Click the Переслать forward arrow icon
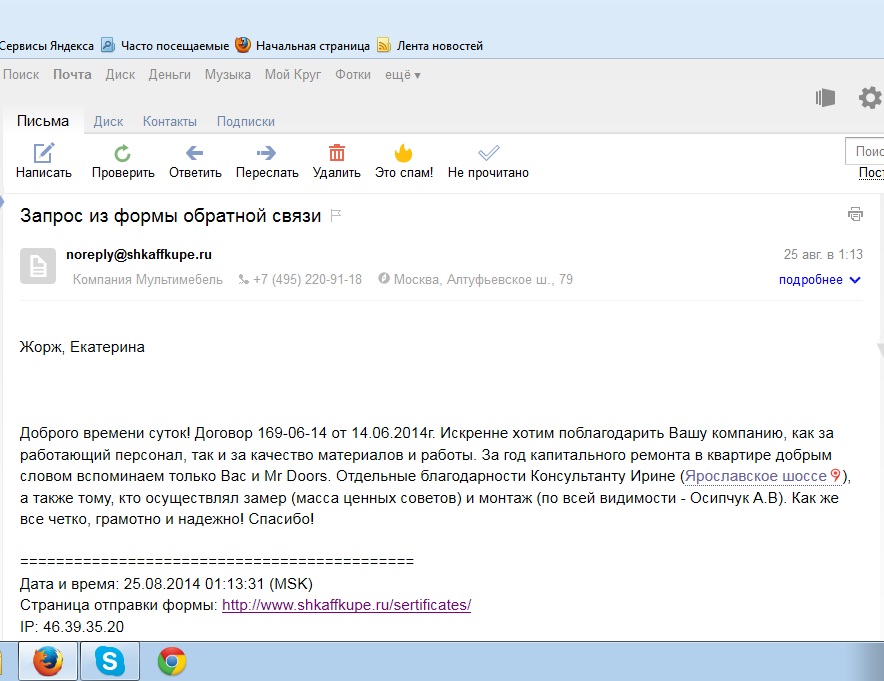 (267, 153)
